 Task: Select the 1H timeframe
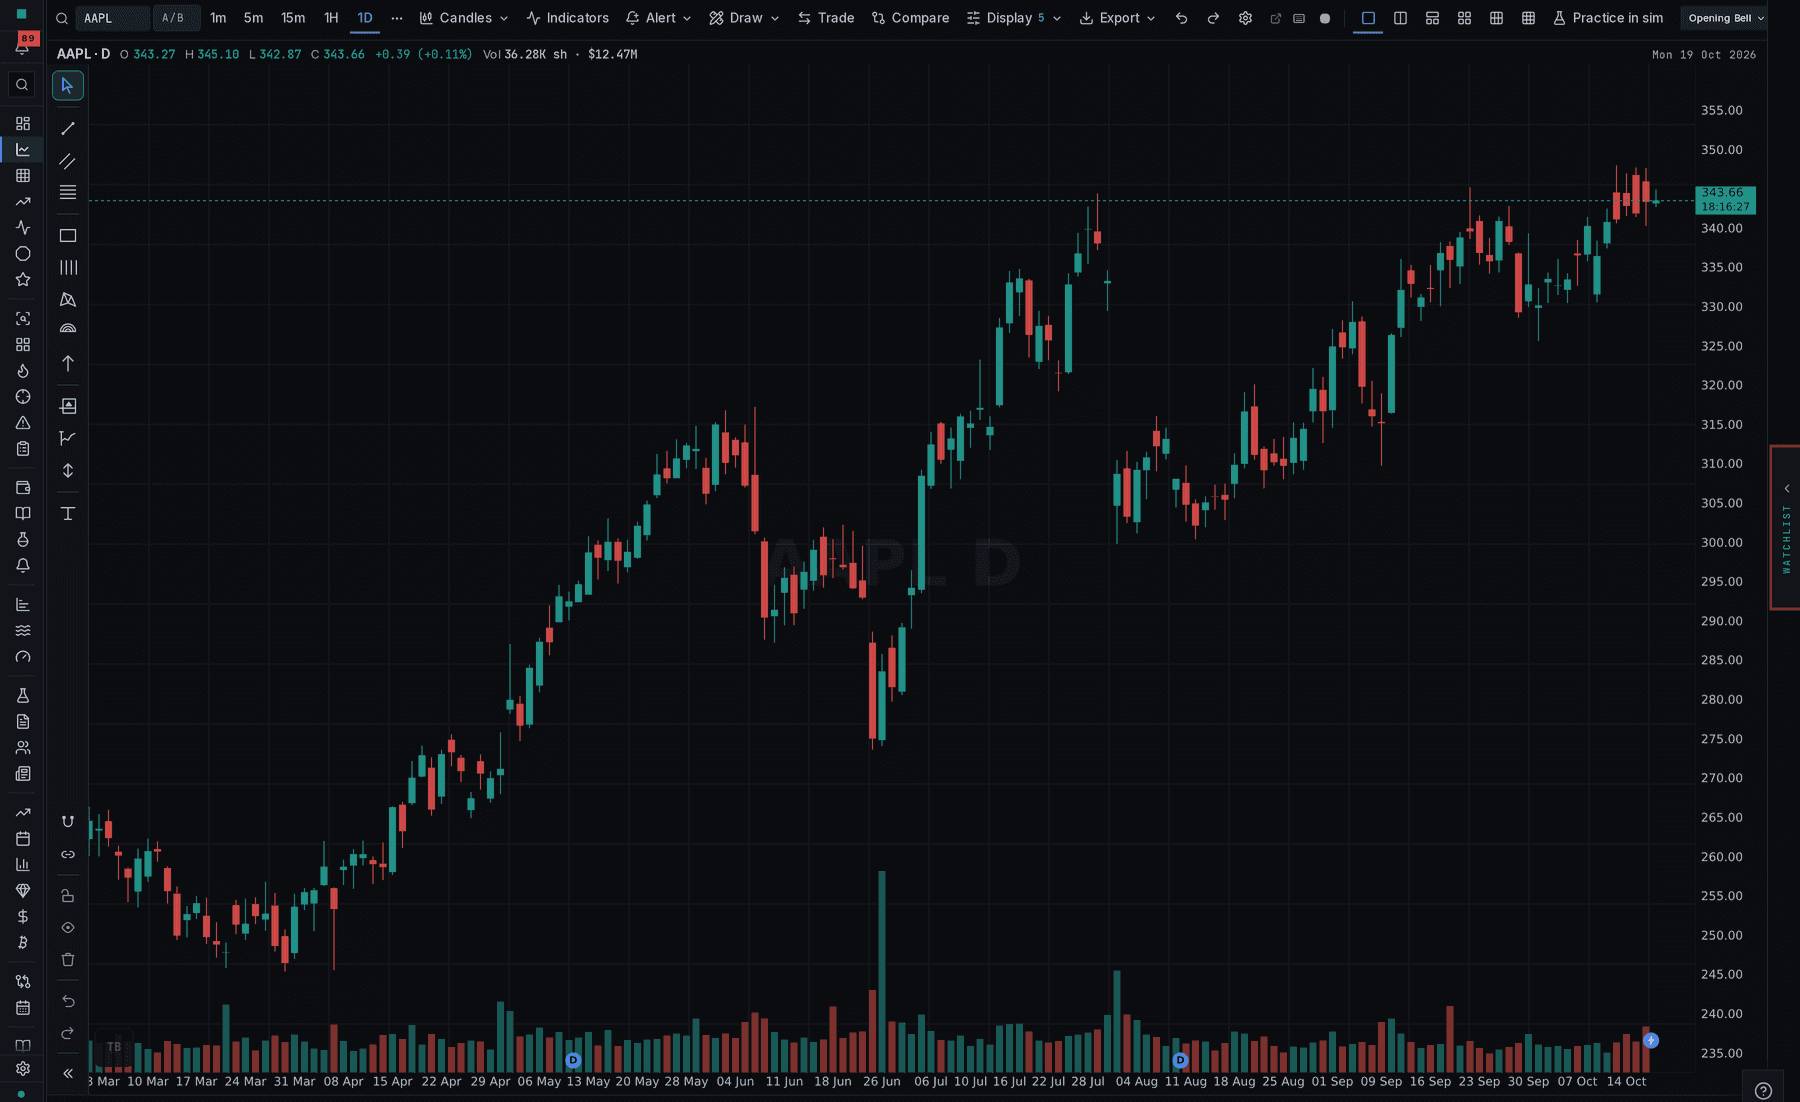(x=331, y=18)
